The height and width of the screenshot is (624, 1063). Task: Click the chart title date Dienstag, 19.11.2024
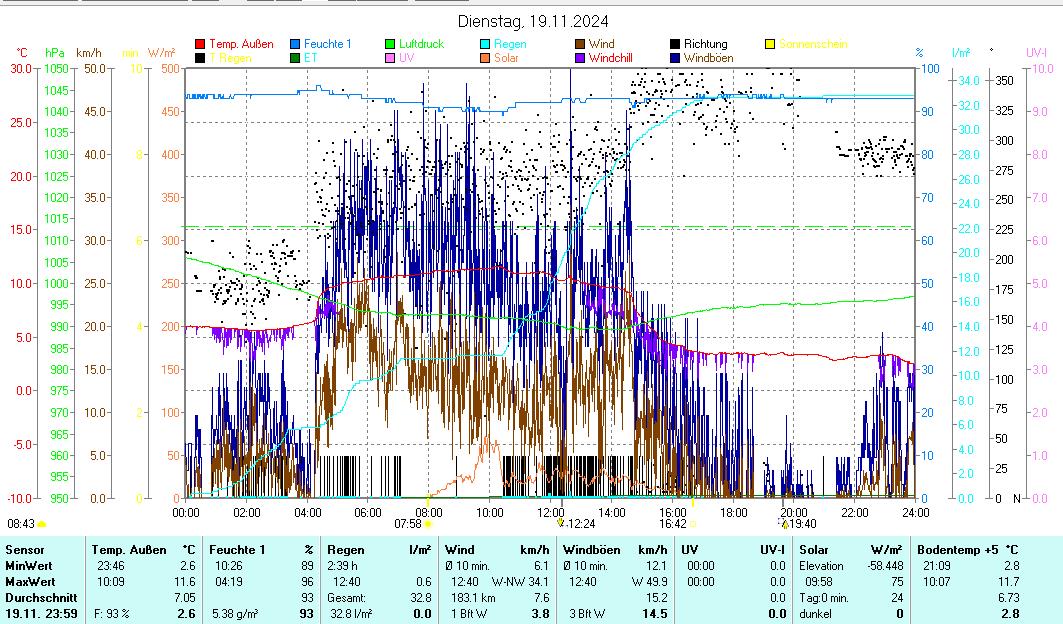(x=532, y=21)
